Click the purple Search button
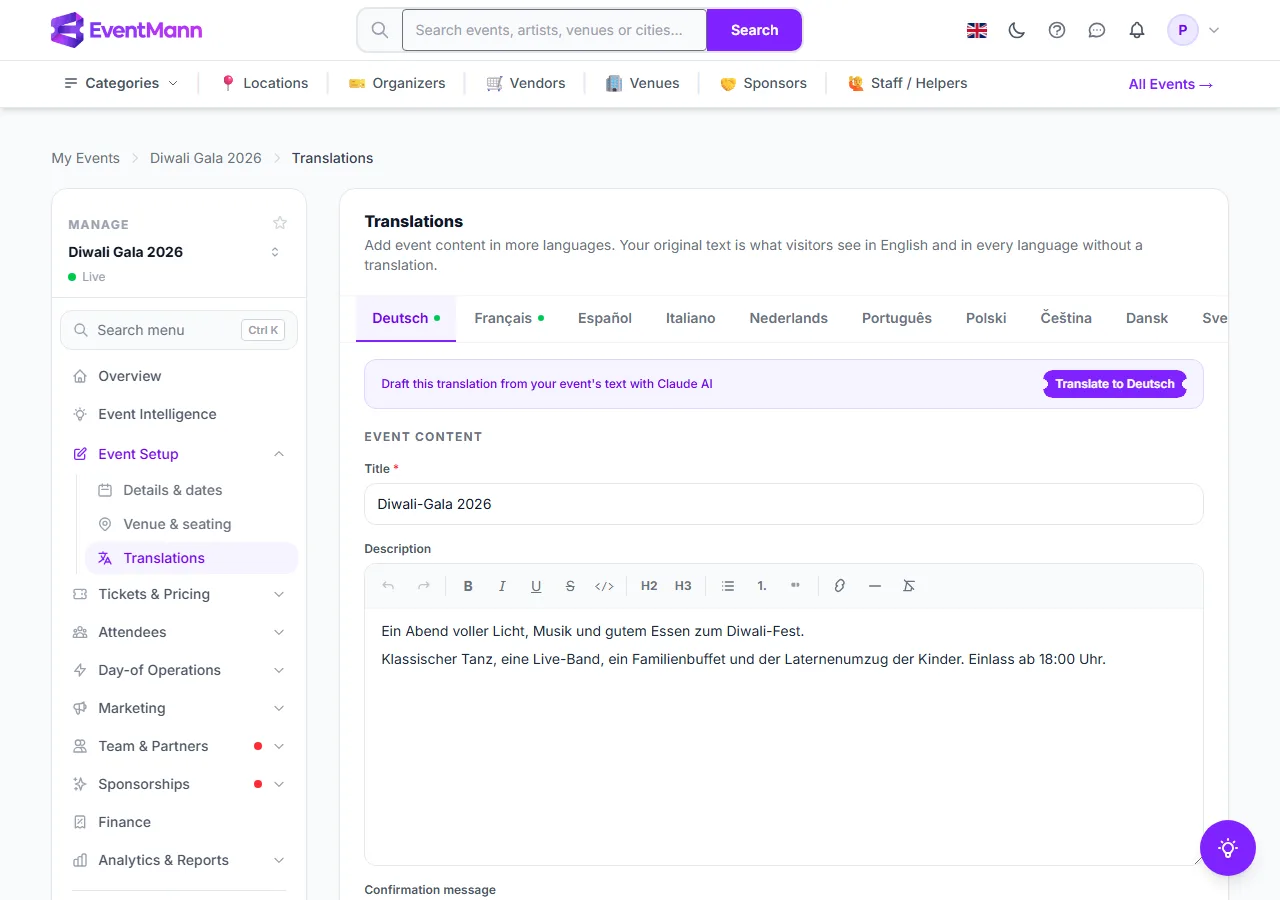Viewport: 1280px width, 900px height. click(x=754, y=30)
